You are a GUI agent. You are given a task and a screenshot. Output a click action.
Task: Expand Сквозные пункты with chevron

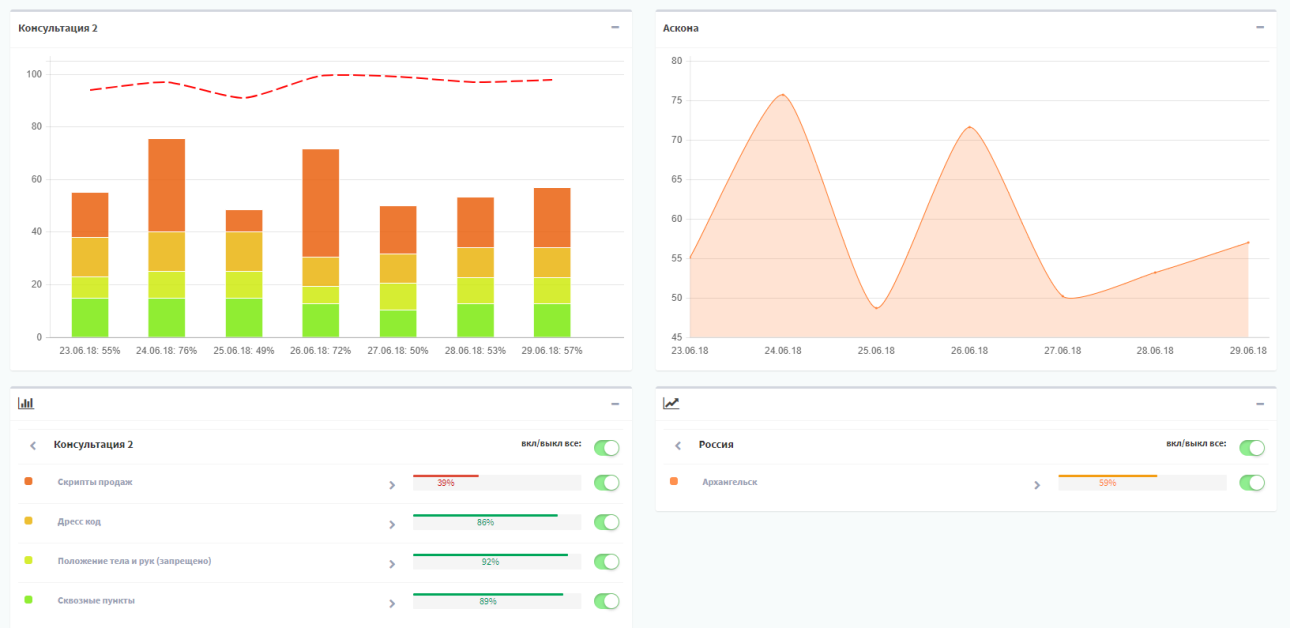click(391, 603)
